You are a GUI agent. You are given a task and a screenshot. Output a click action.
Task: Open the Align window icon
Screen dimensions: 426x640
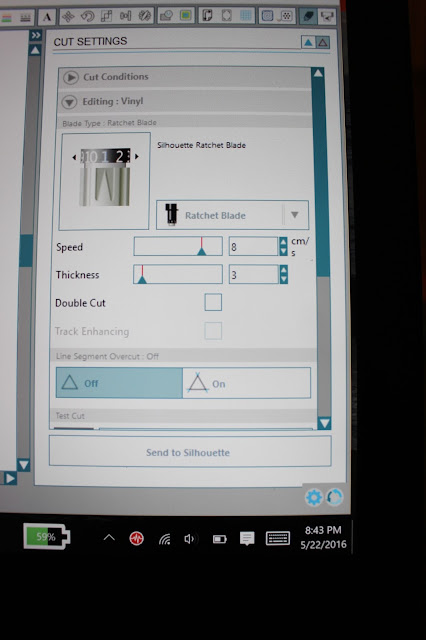pyautogui.click(x=125, y=16)
